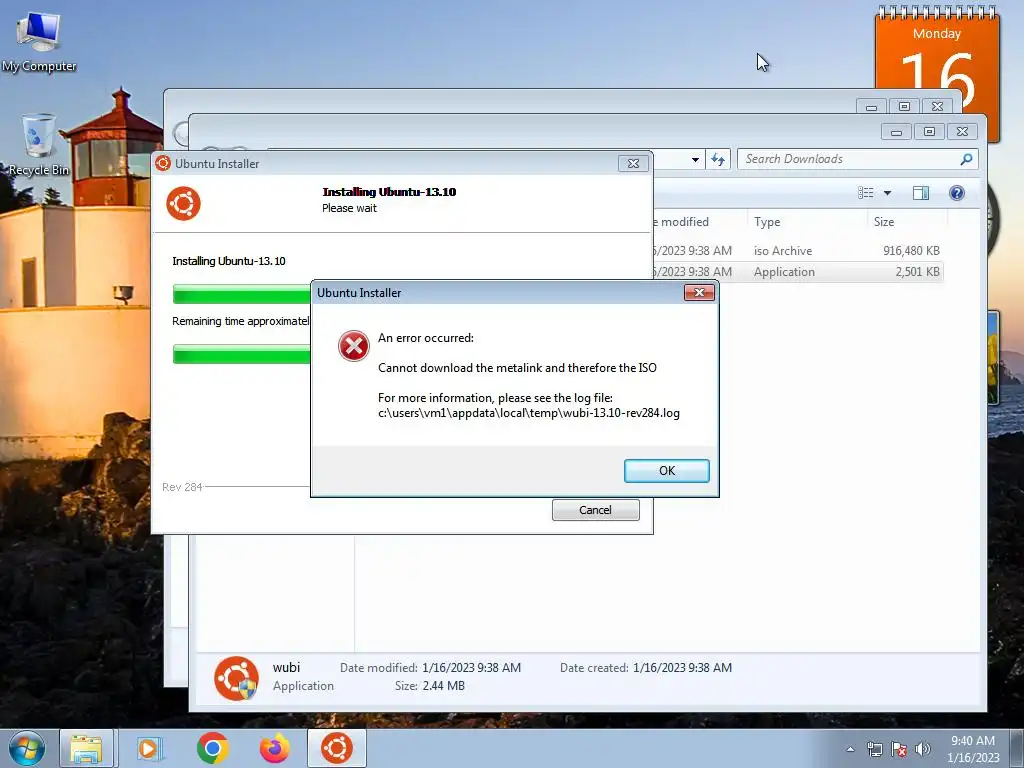Open the address bar history dropdown

(695, 159)
